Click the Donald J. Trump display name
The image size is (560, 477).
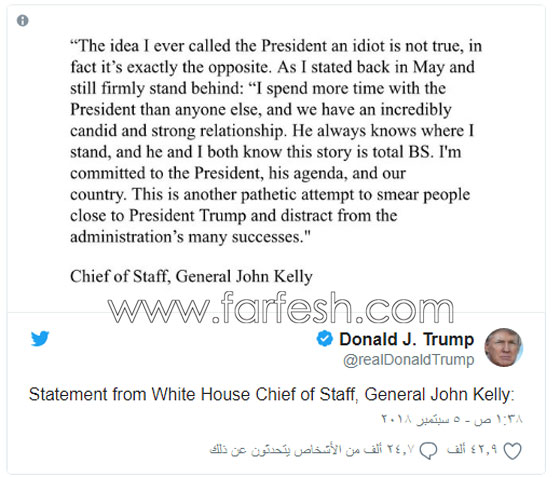[406, 339]
